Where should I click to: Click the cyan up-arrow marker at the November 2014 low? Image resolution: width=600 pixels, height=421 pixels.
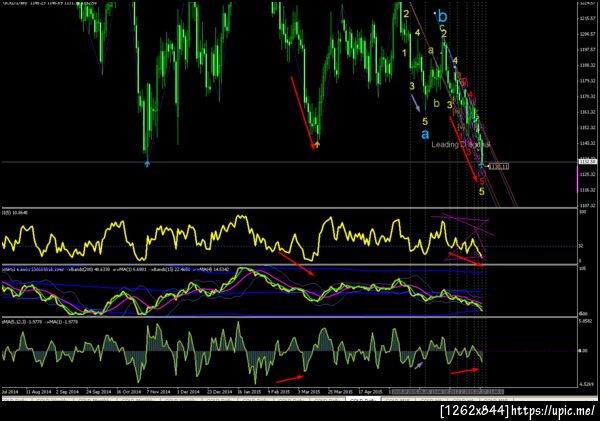point(147,164)
